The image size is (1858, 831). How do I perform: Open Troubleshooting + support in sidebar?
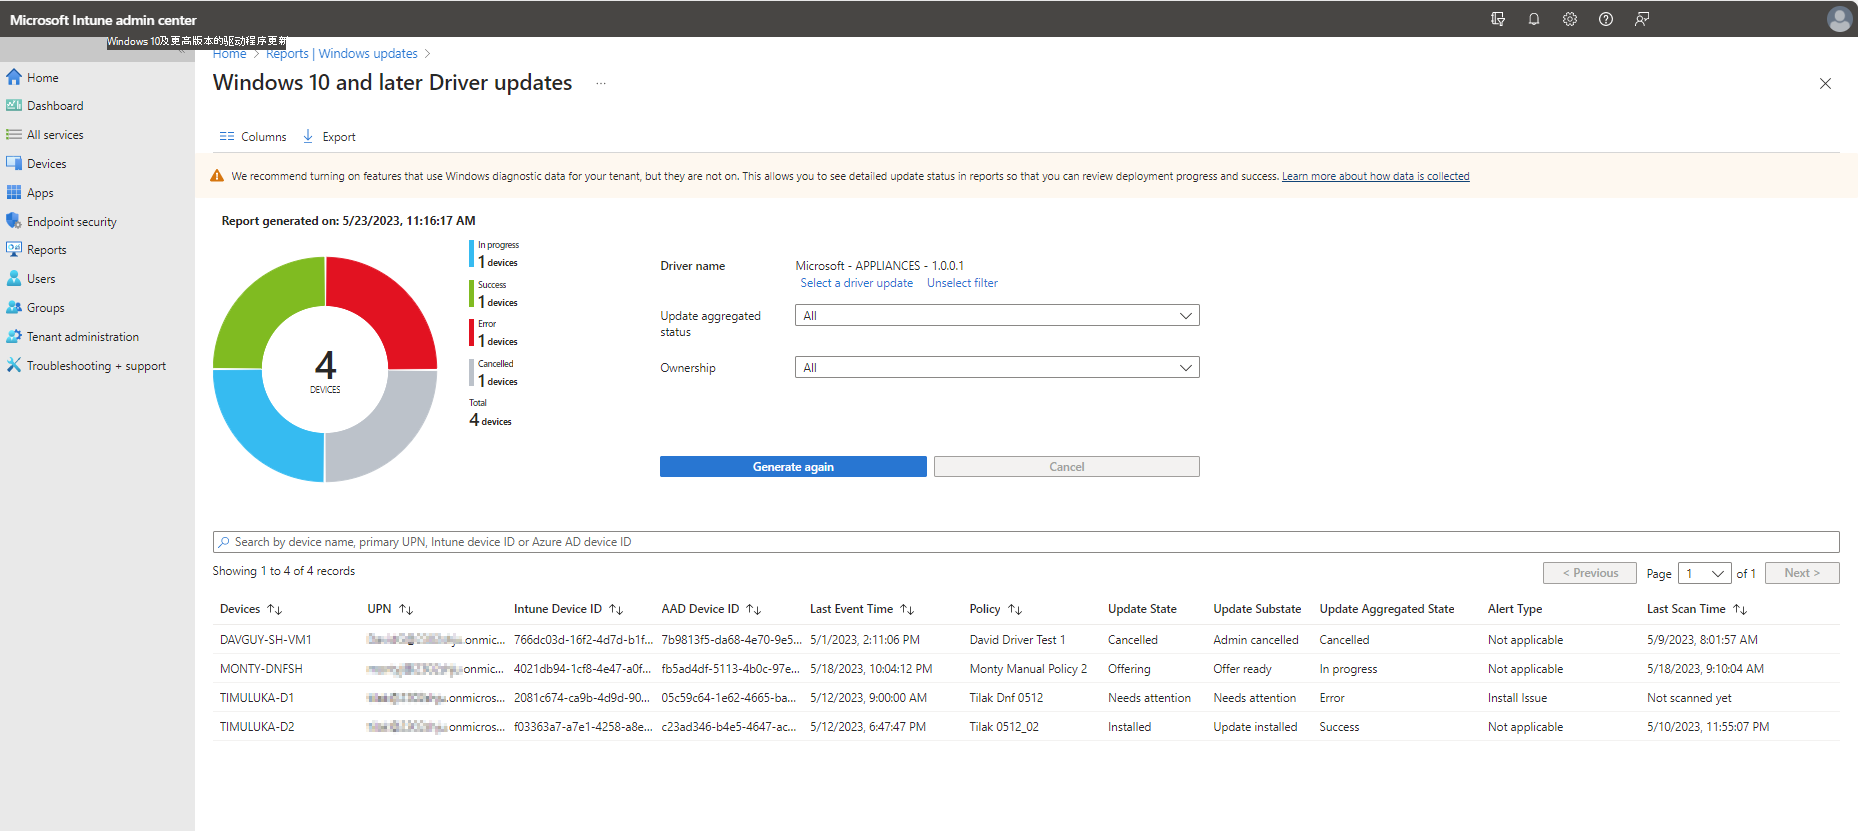click(96, 366)
